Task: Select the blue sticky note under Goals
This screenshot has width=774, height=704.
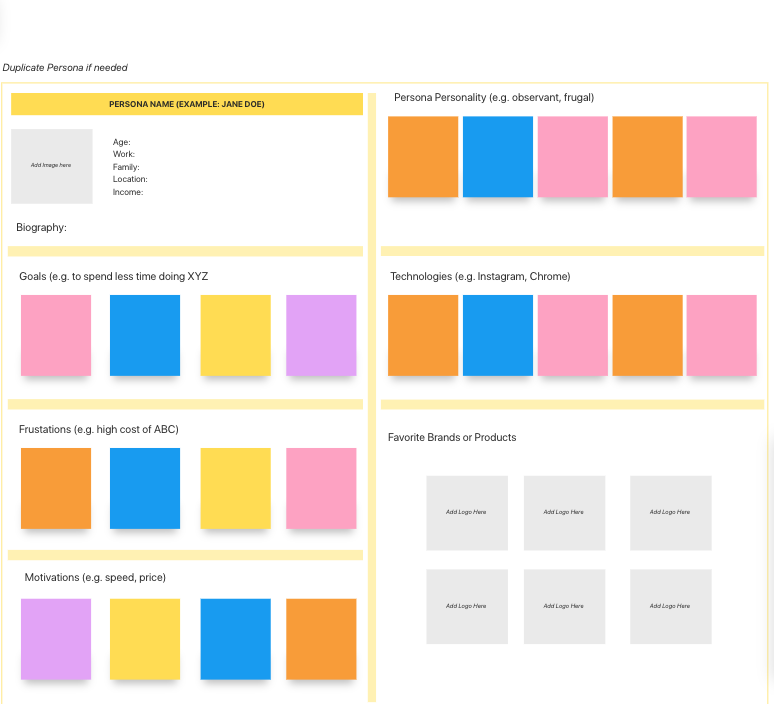Action: [145, 335]
